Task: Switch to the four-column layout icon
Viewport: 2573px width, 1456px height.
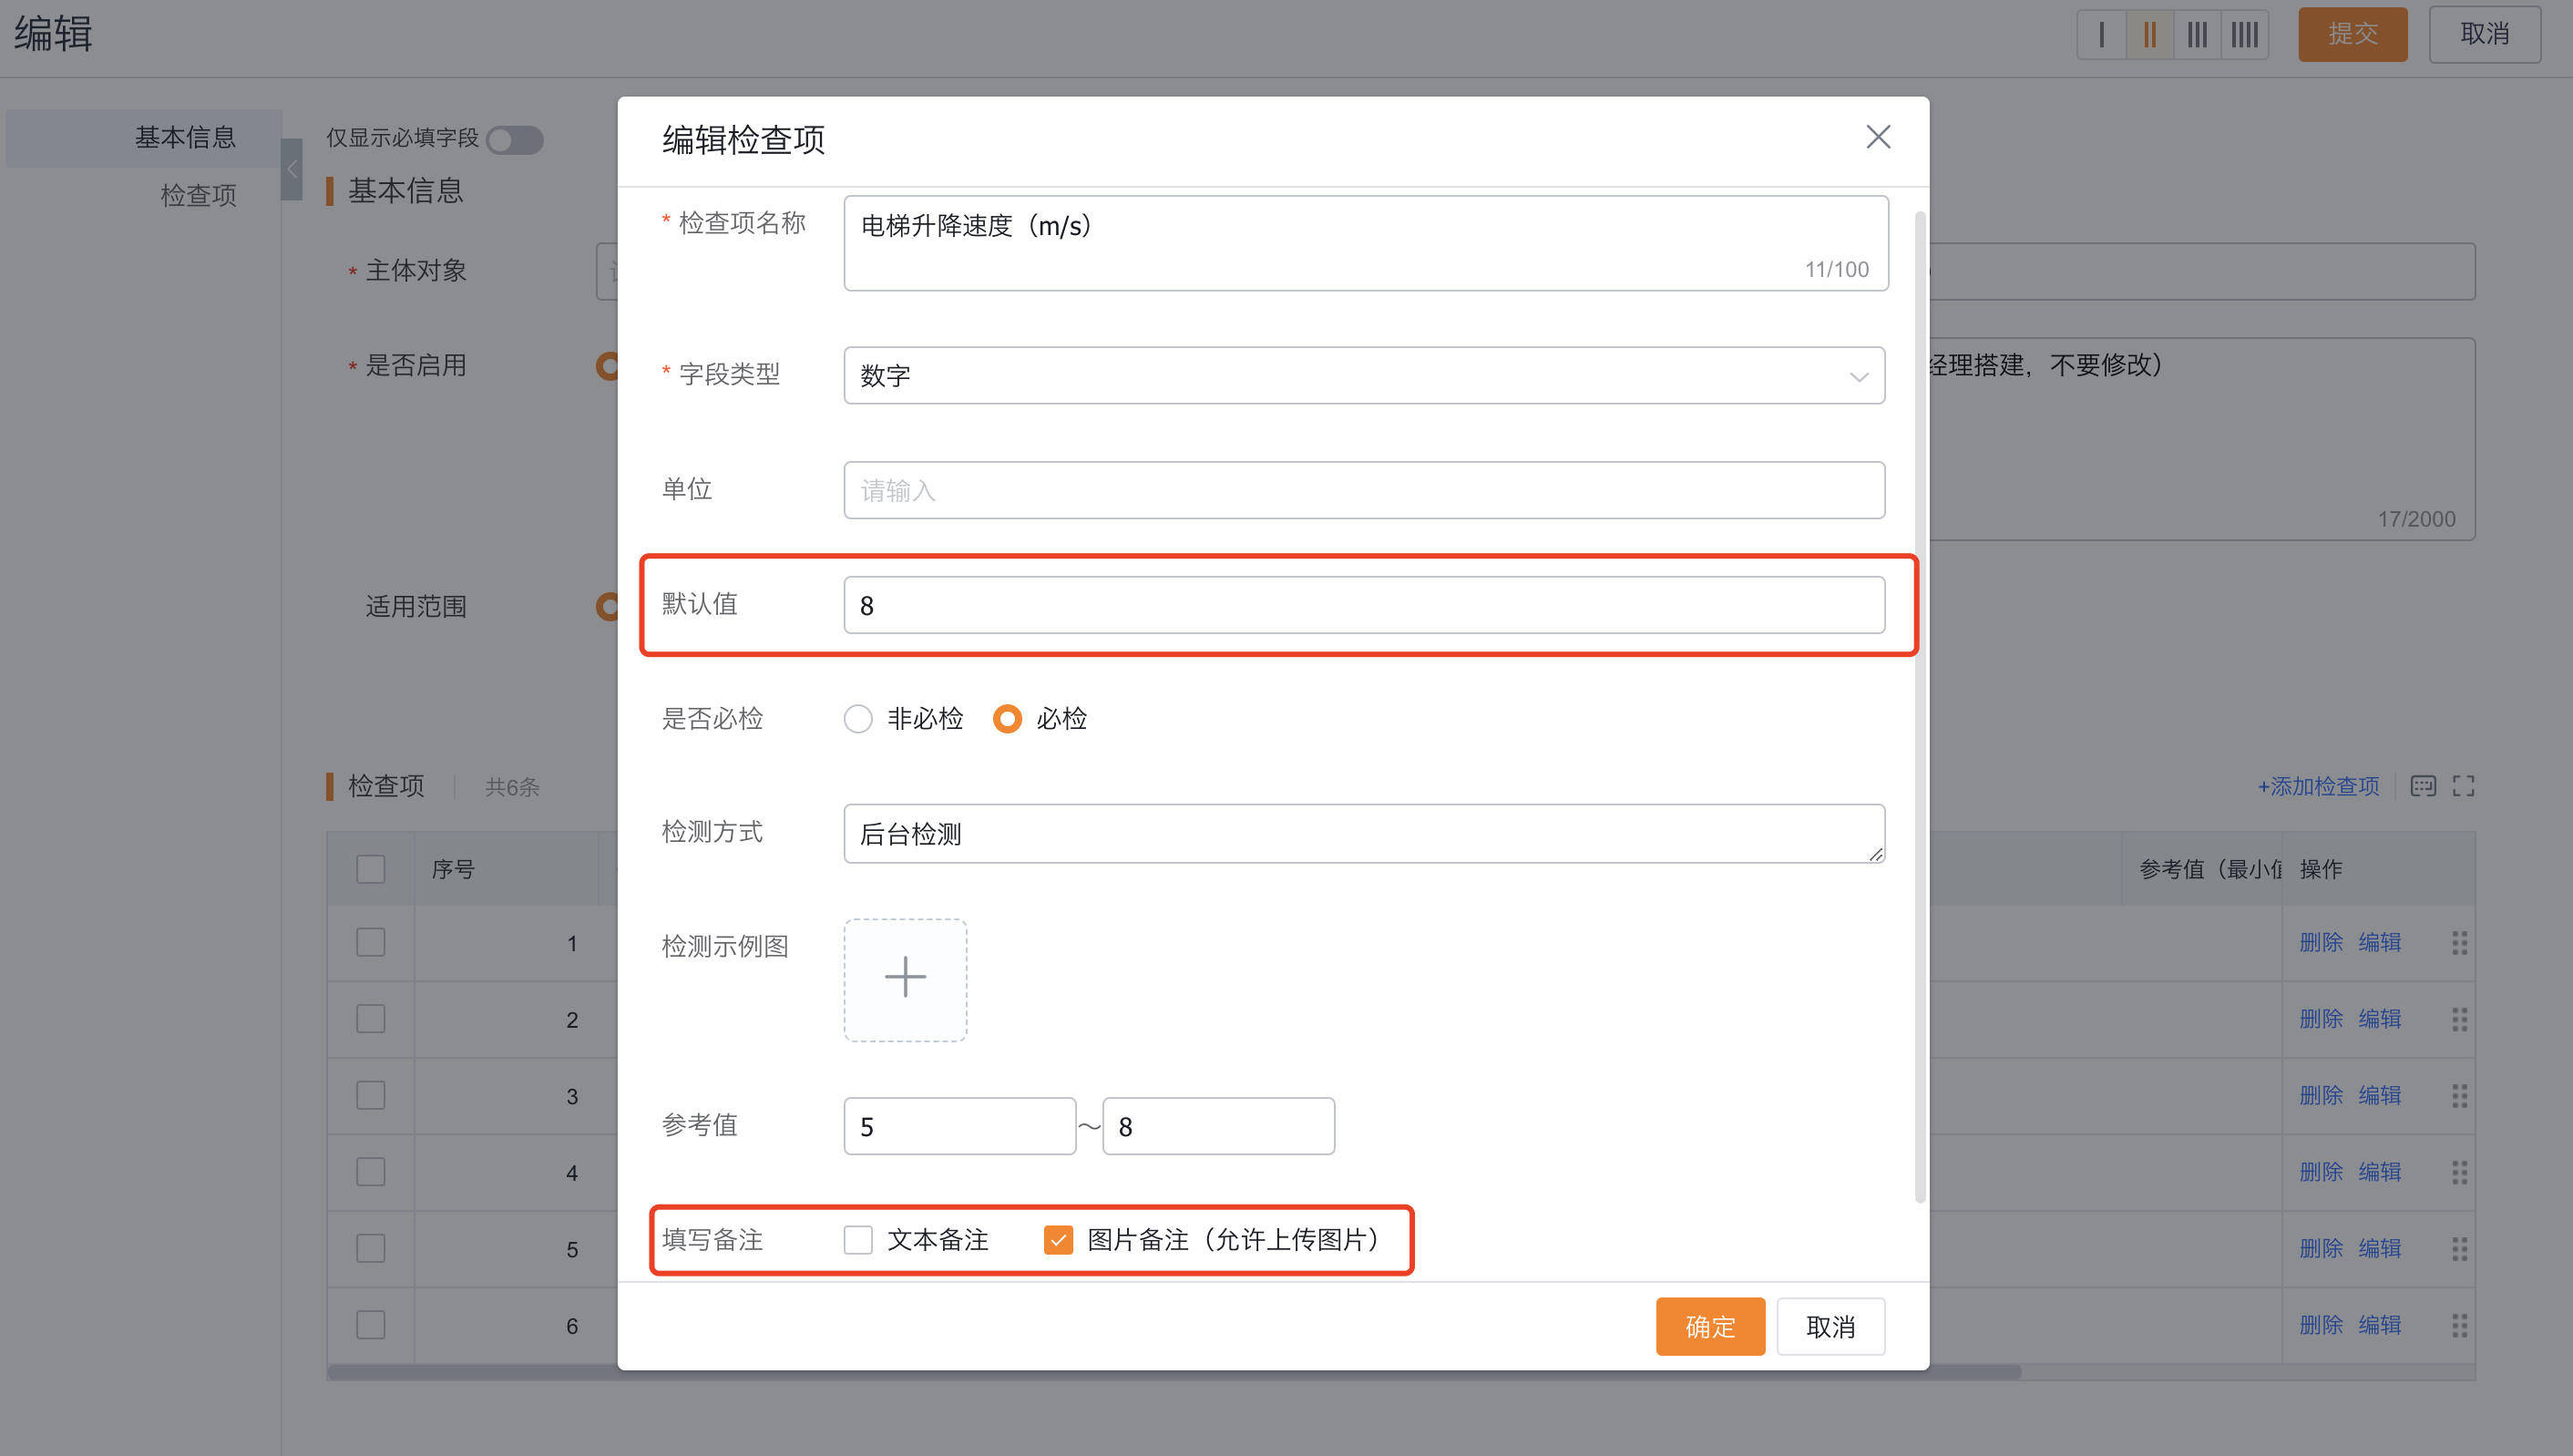Action: click(2244, 34)
